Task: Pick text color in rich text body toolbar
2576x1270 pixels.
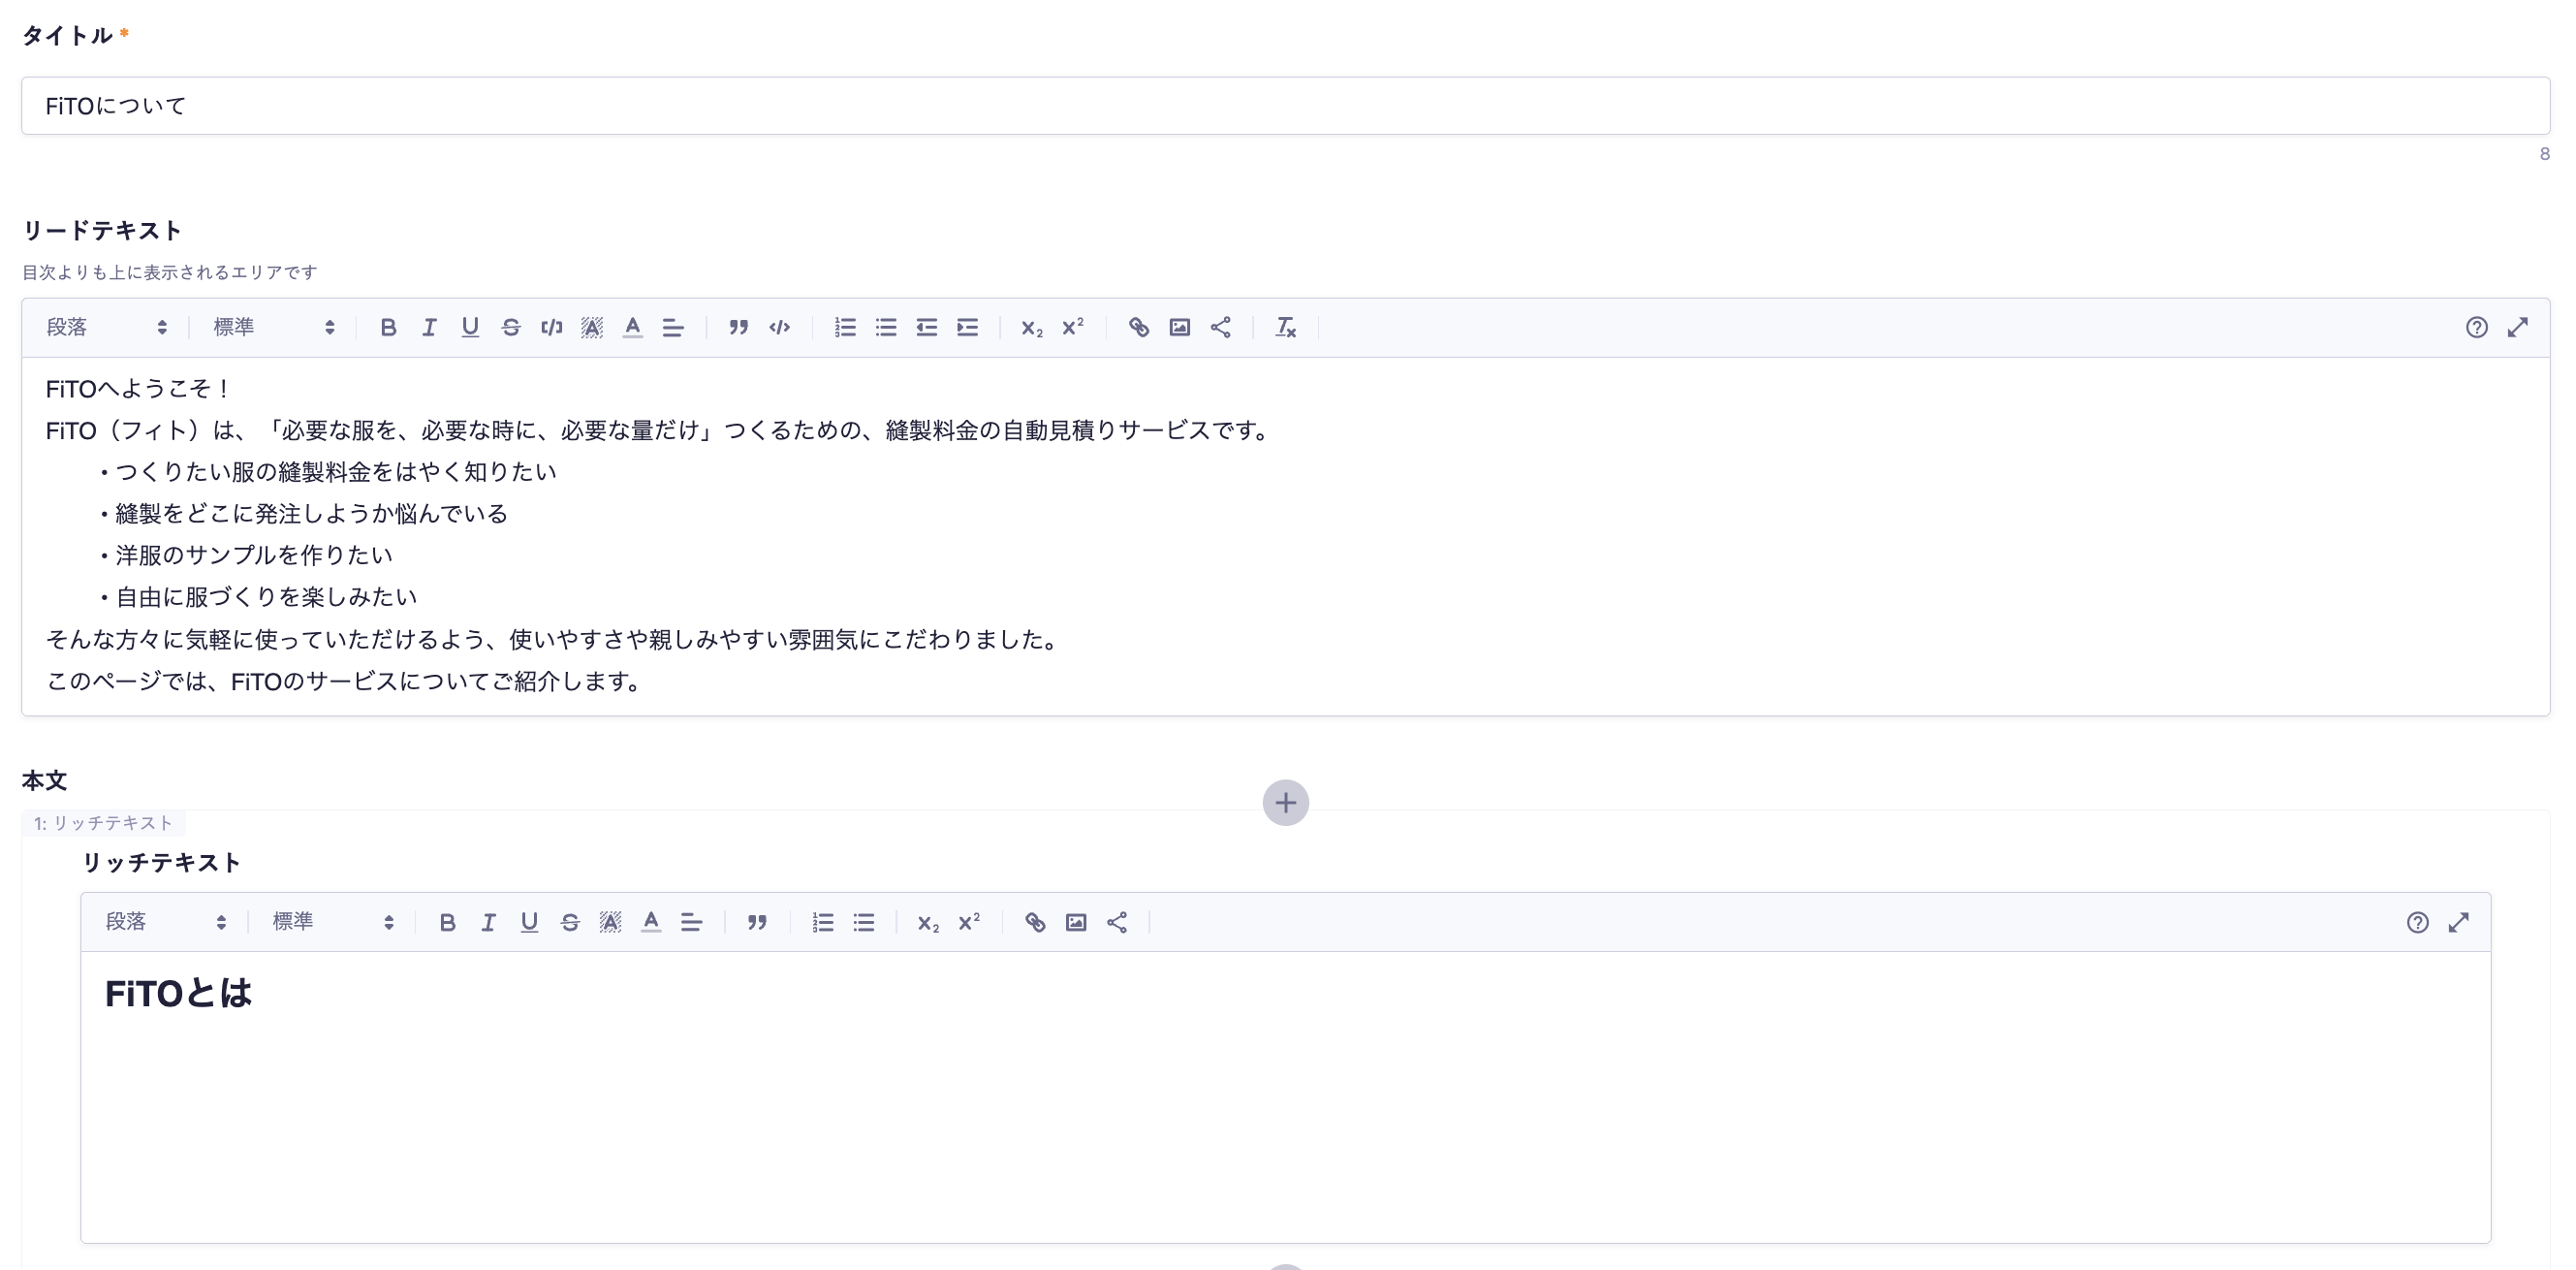Action: coord(651,922)
